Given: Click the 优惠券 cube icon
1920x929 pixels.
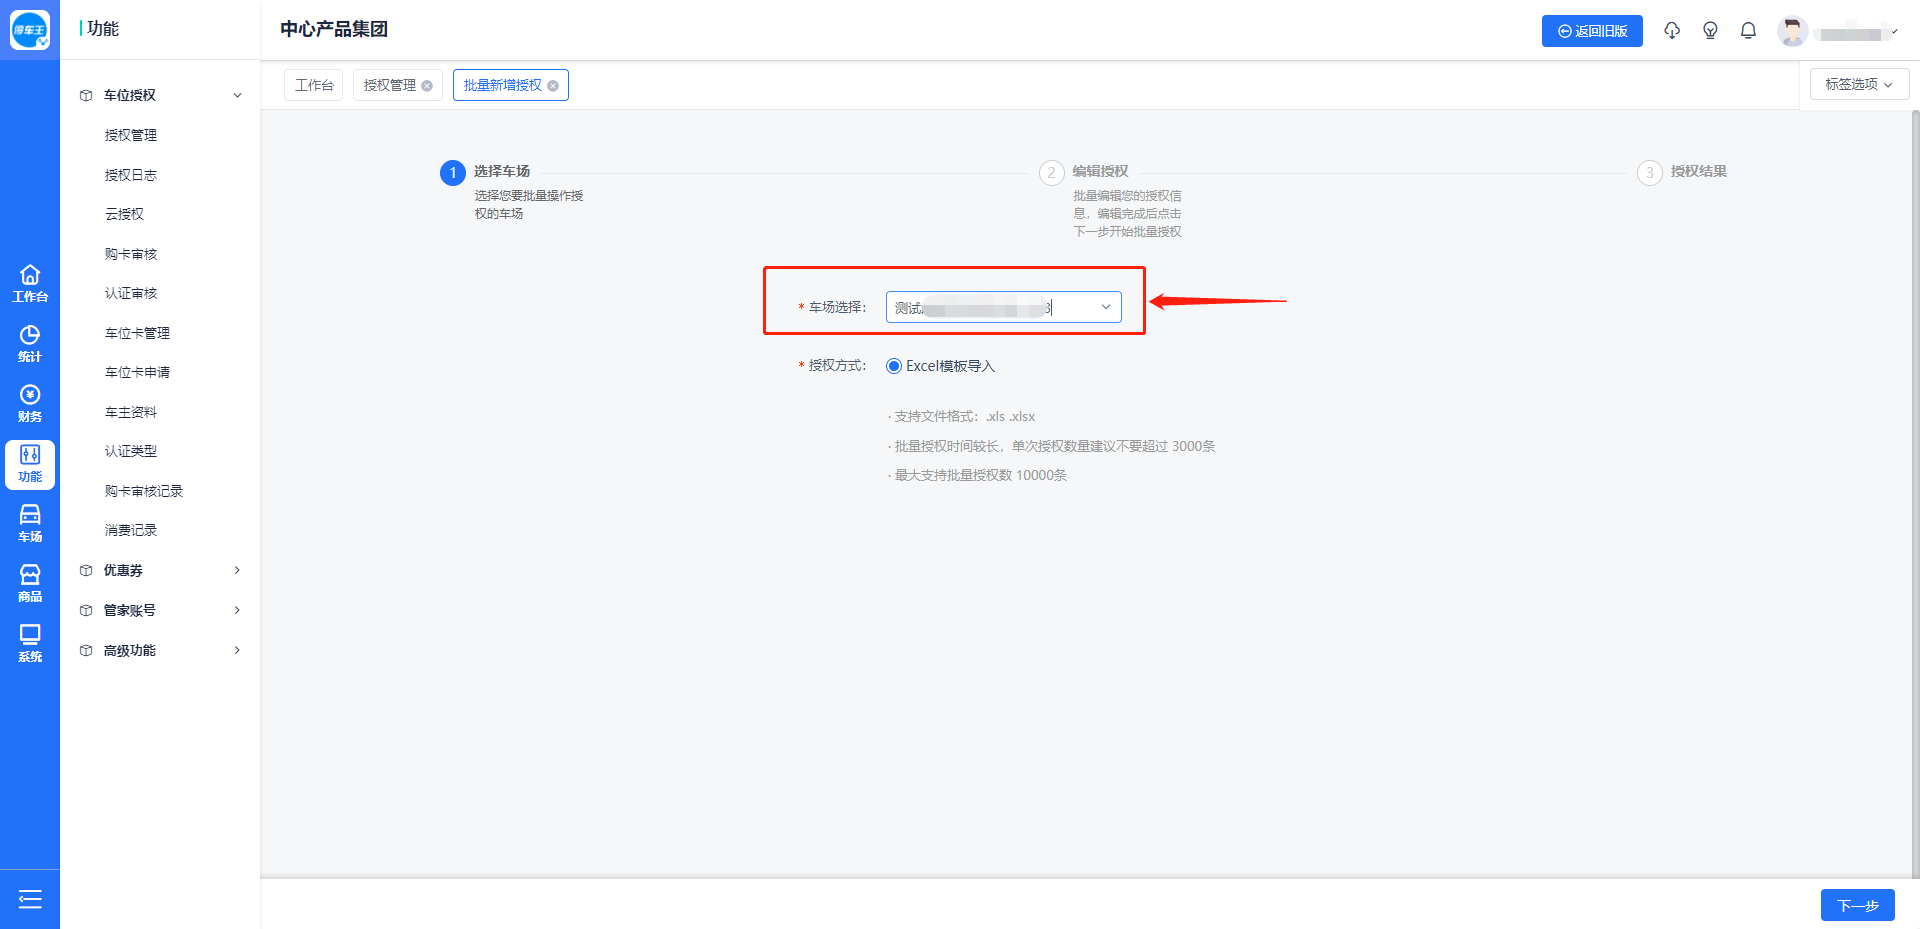Looking at the screenshot, I should coord(86,571).
